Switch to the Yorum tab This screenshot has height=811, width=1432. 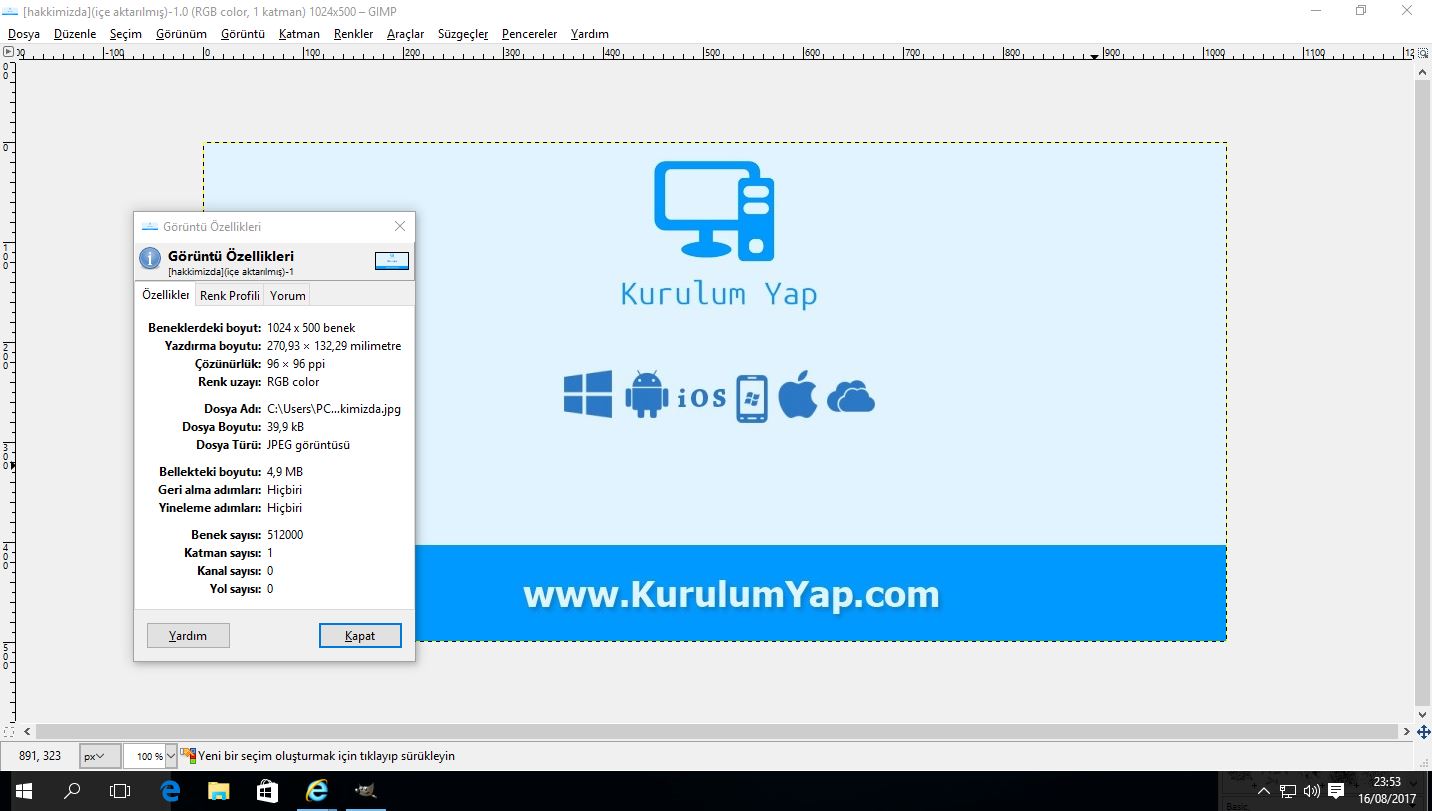point(288,295)
